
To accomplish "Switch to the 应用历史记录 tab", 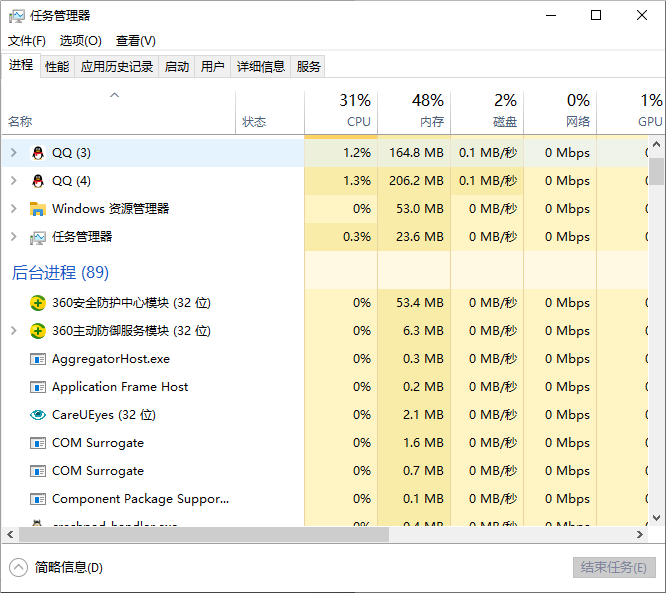I will point(117,67).
